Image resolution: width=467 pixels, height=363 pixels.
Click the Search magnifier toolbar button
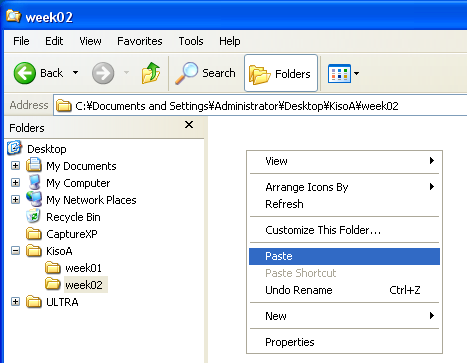click(x=205, y=73)
